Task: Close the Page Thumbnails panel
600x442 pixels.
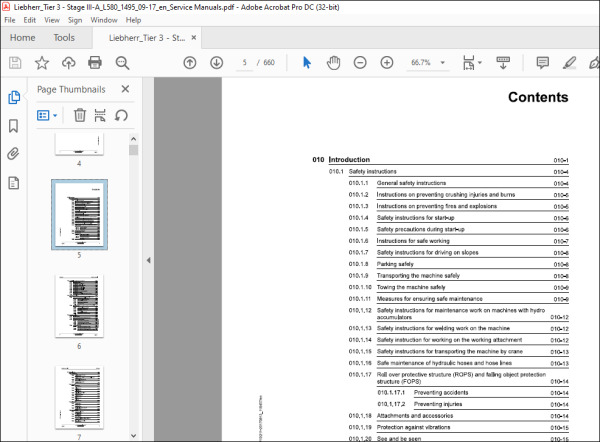Action: pyautogui.click(x=125, y=89)
